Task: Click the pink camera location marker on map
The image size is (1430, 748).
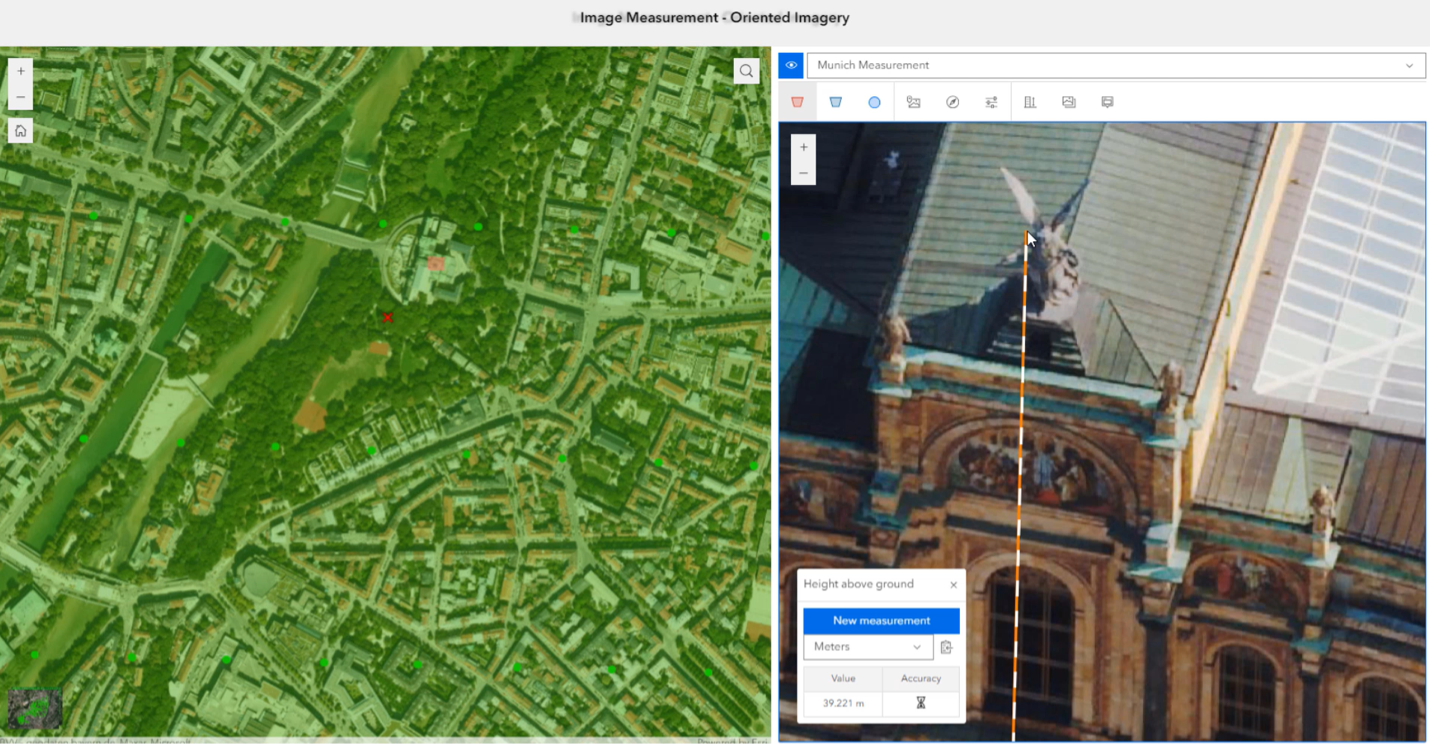Action: [x=435, y=264]
